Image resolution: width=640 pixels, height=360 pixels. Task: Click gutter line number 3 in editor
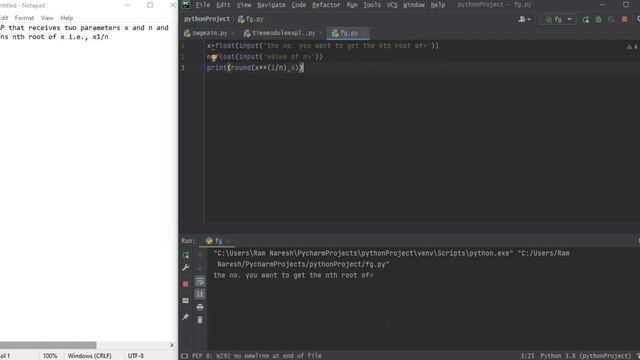click(x=182, y=68)
